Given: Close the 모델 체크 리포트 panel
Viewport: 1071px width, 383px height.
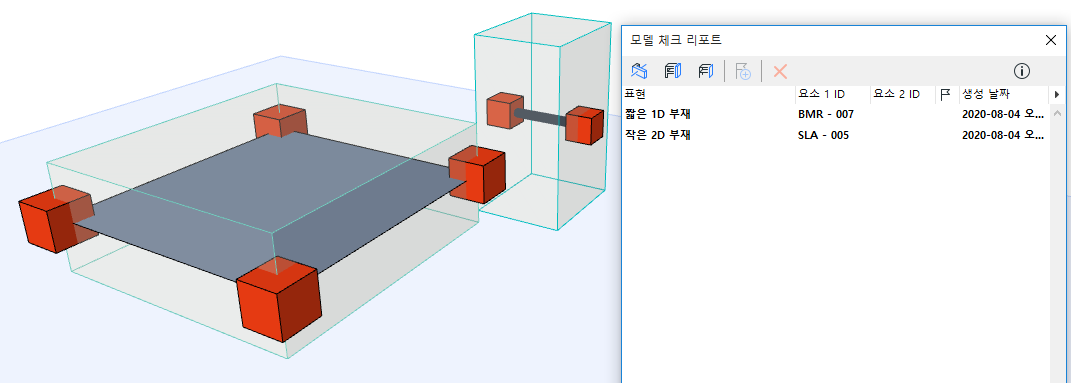Looking at the screenshot, I should point(1051,40).
